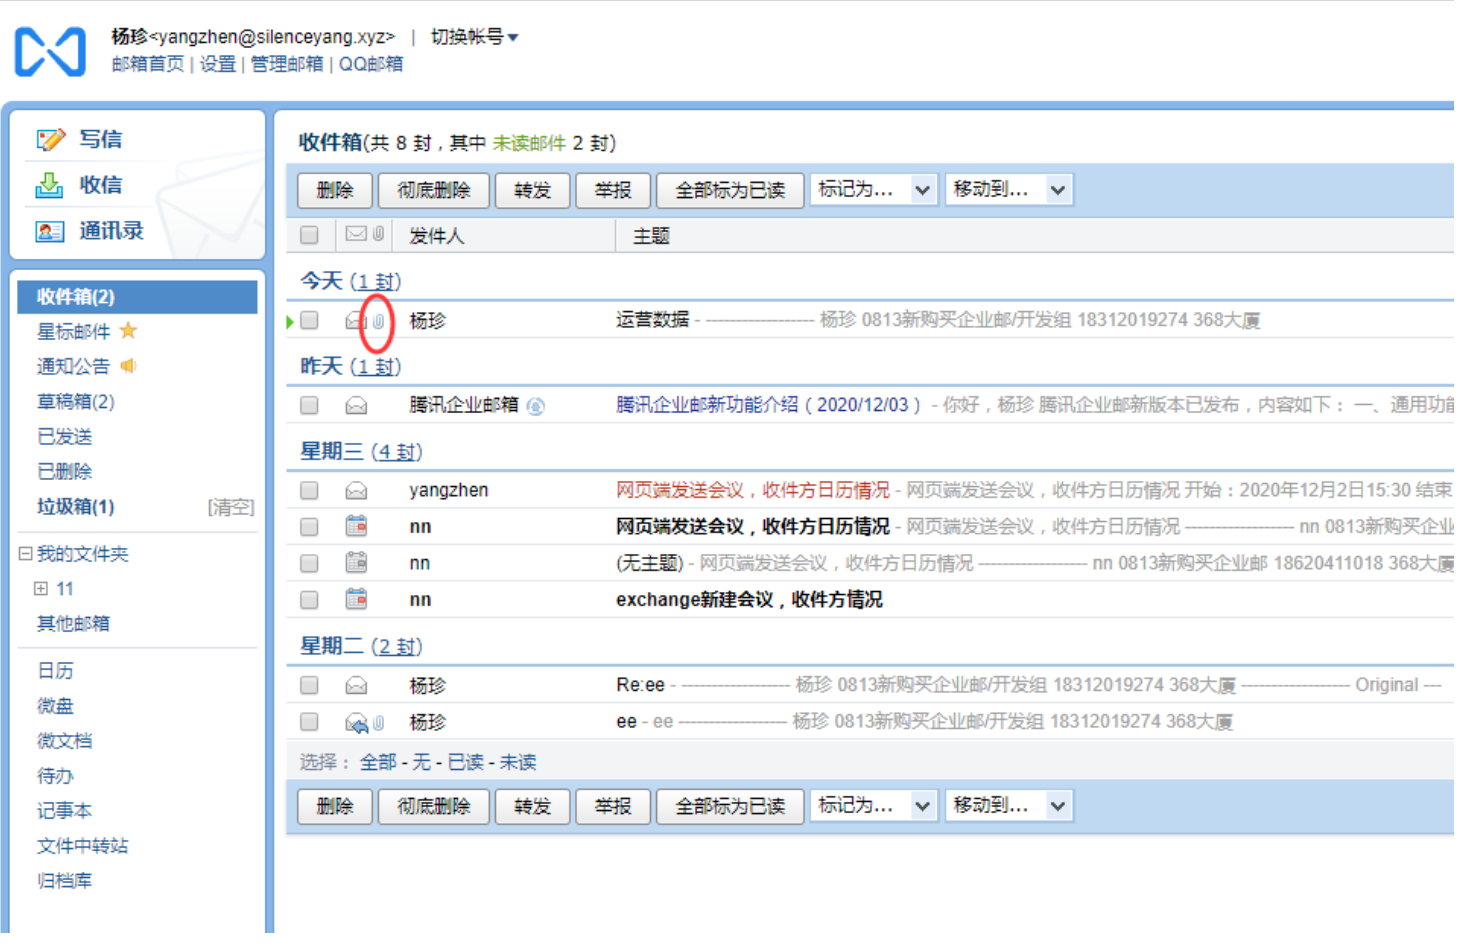This screenshot has width=1458, height=944.
Task: Check the yangzhen mail checkbox
Action: [309, 490]
